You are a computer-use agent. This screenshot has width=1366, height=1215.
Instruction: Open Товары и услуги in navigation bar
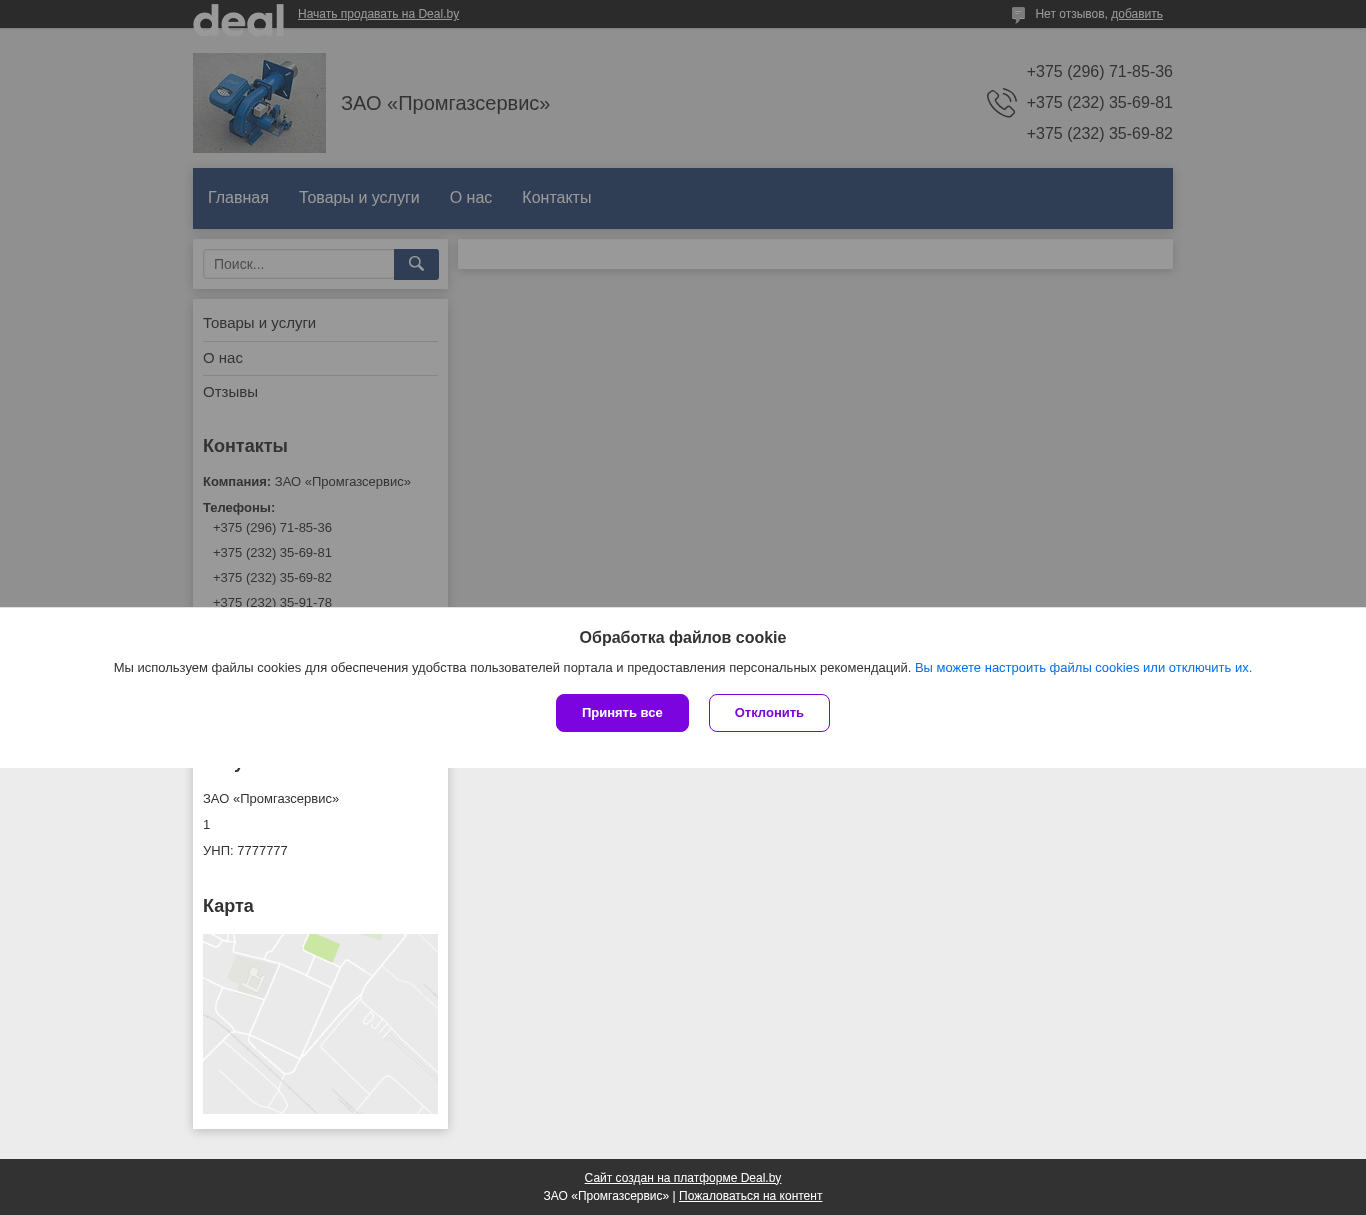click(359, 198)
